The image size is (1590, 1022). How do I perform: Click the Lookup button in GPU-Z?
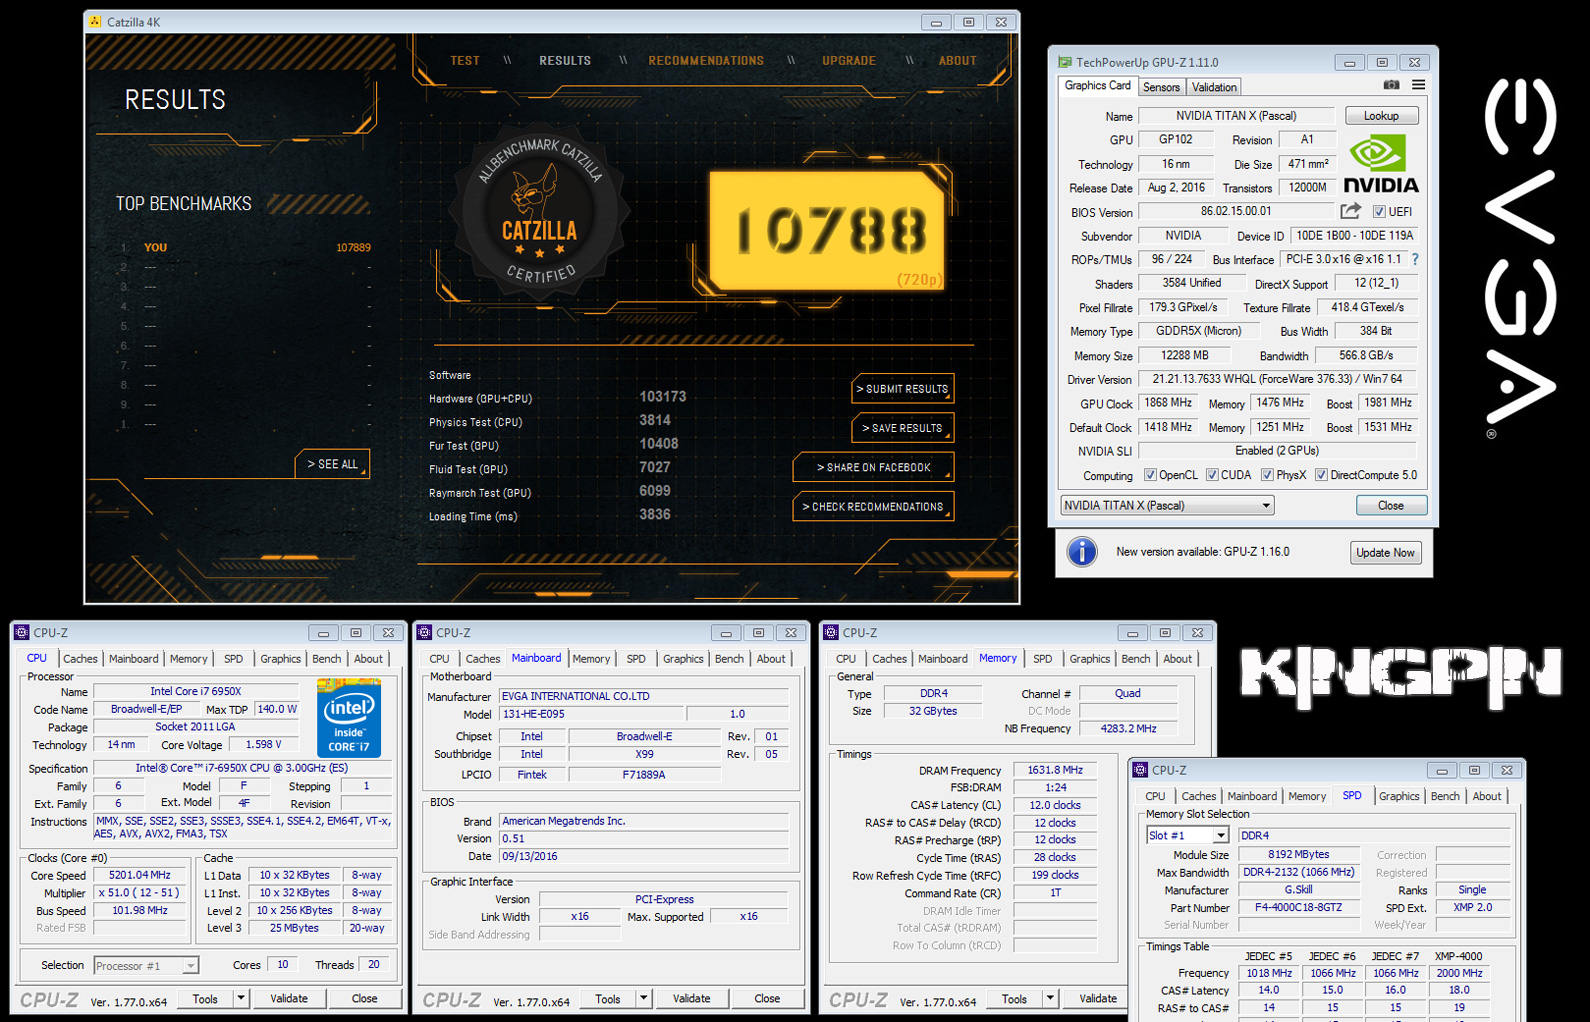(1381, 116)
